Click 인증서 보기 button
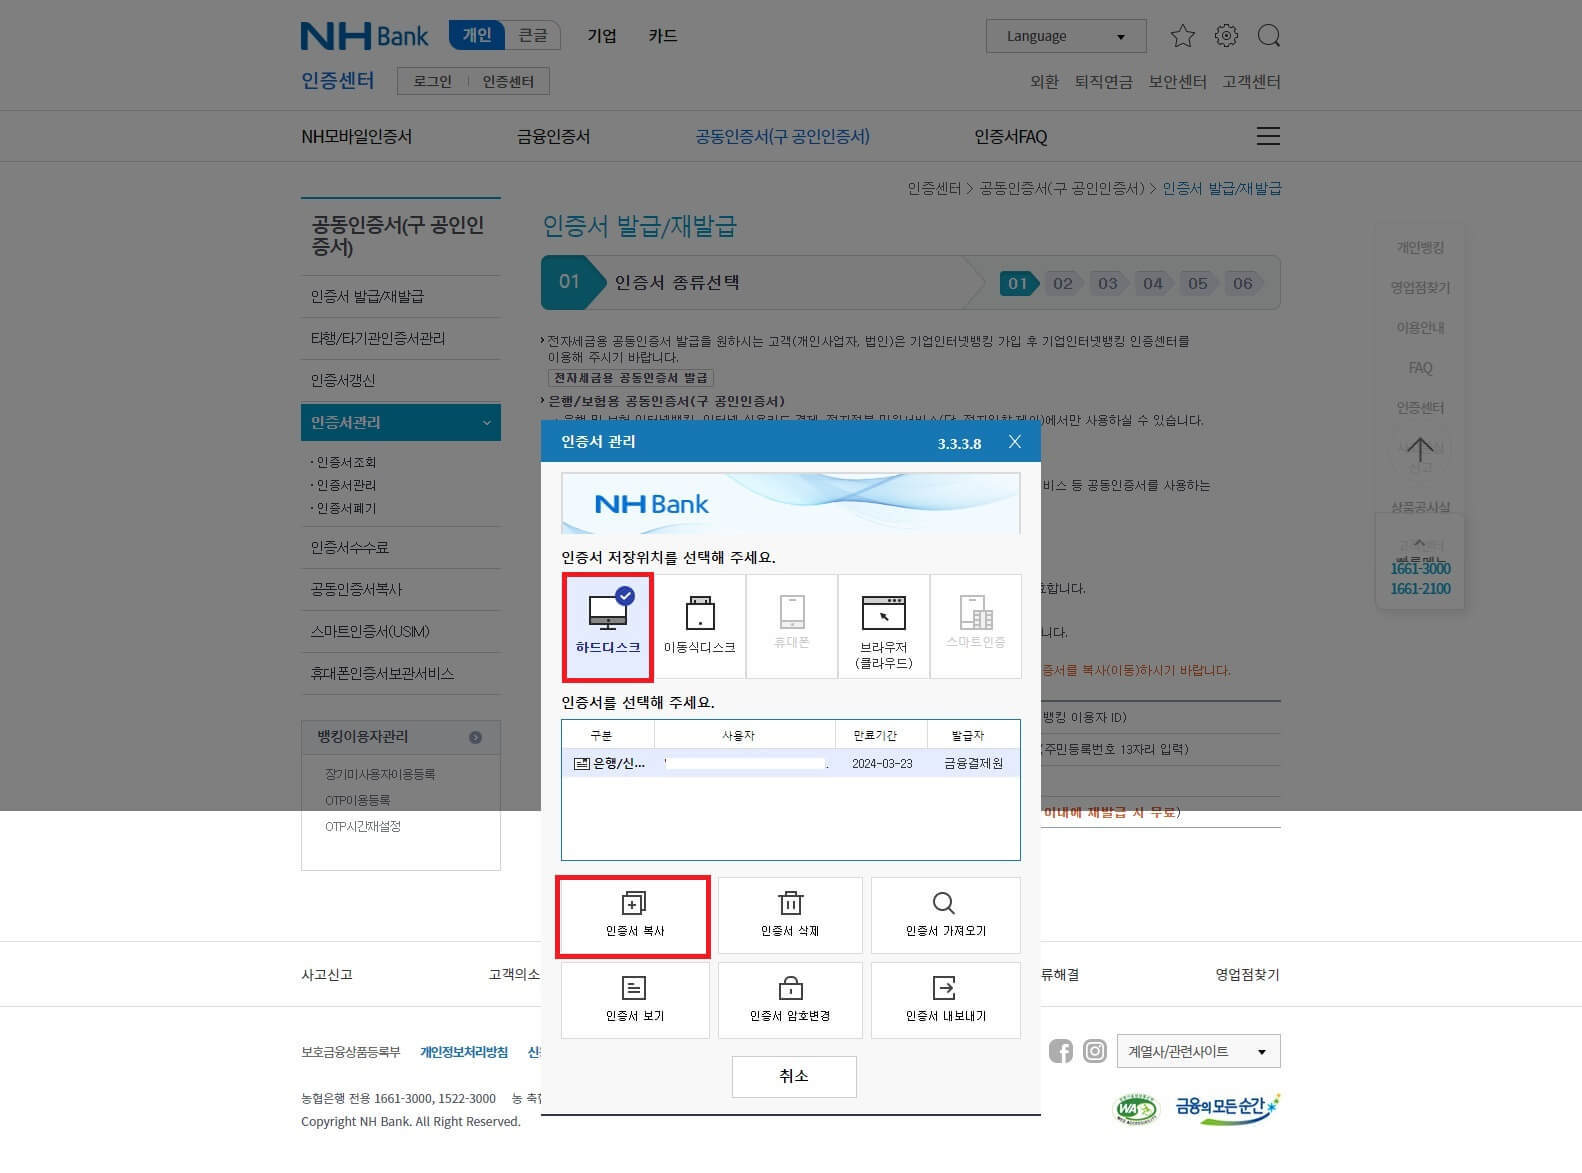 (635, 1000)
